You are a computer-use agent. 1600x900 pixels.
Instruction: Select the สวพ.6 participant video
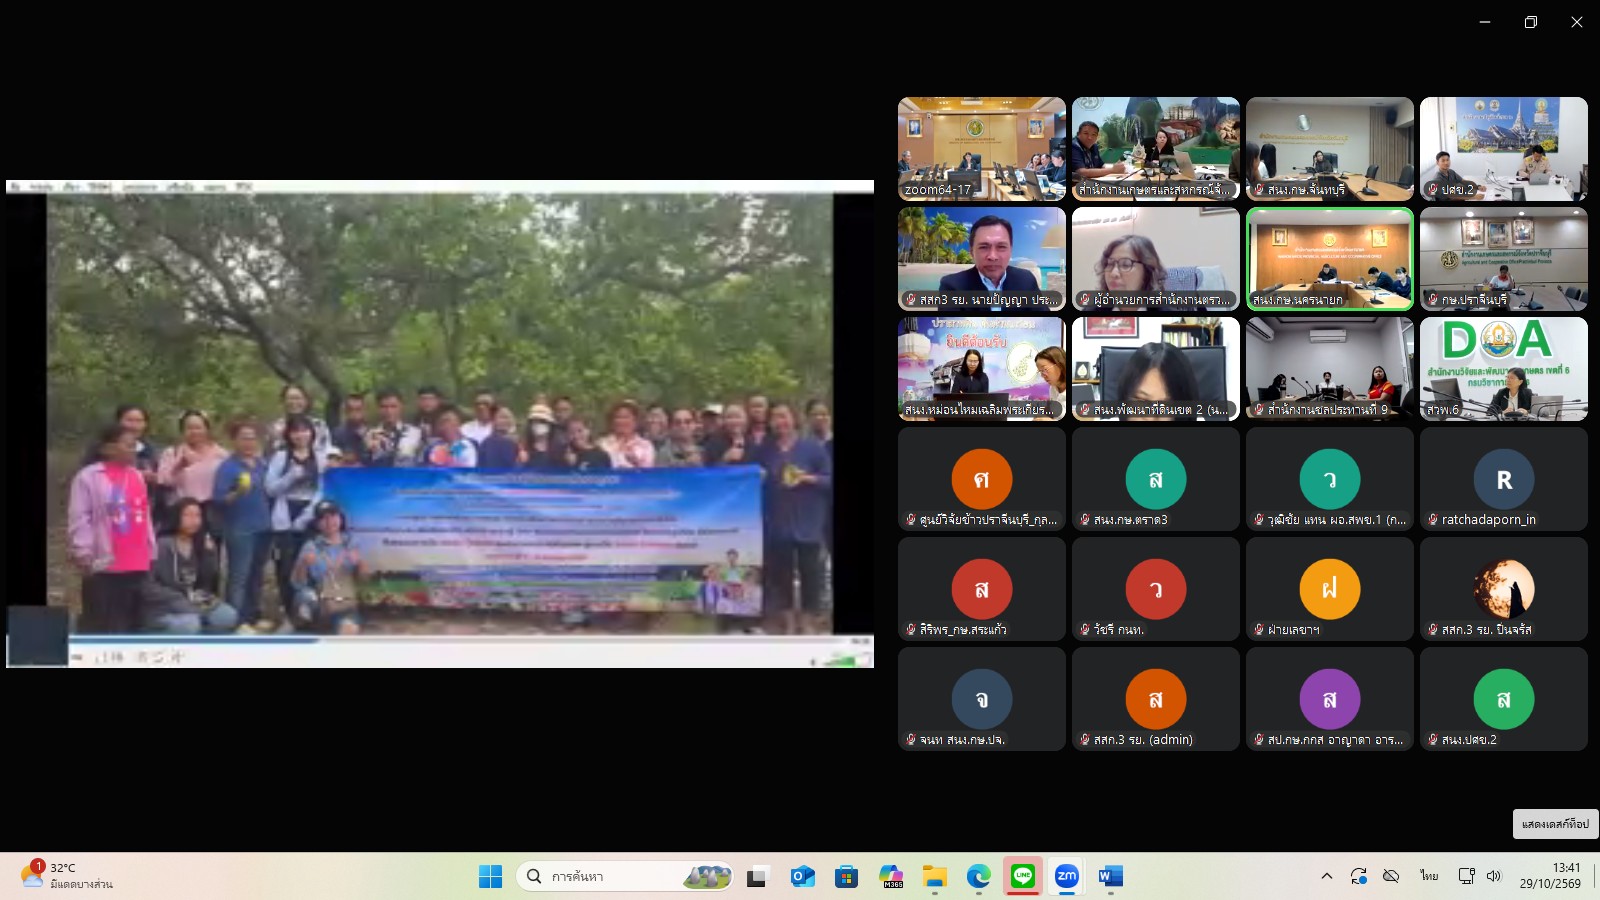(1504, 369)
